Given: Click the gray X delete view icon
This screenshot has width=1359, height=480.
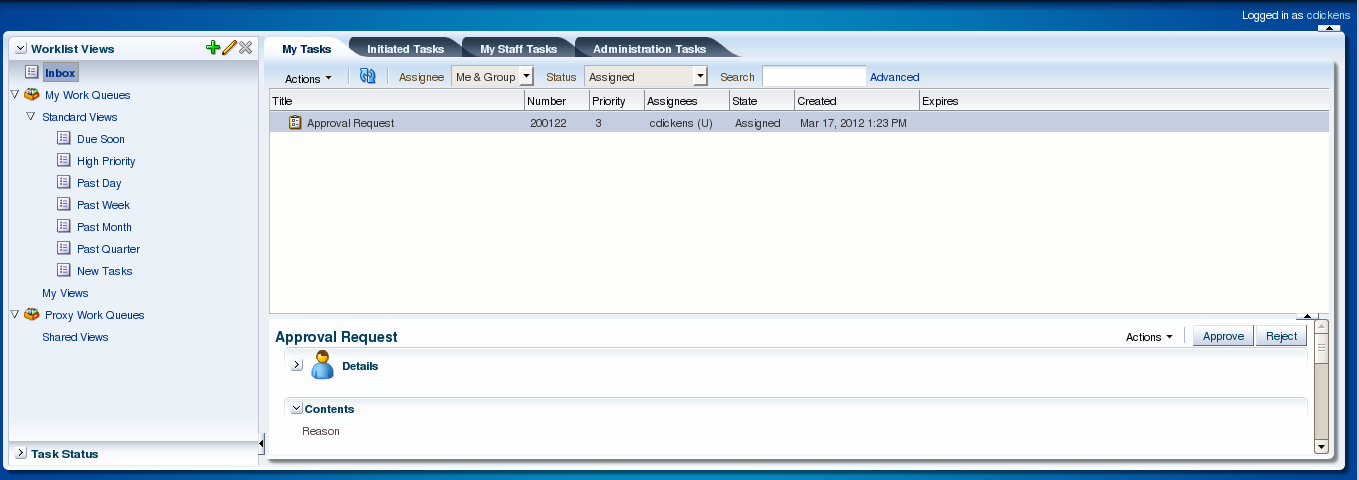Looking at the screenshot, I should coord(245,48).
